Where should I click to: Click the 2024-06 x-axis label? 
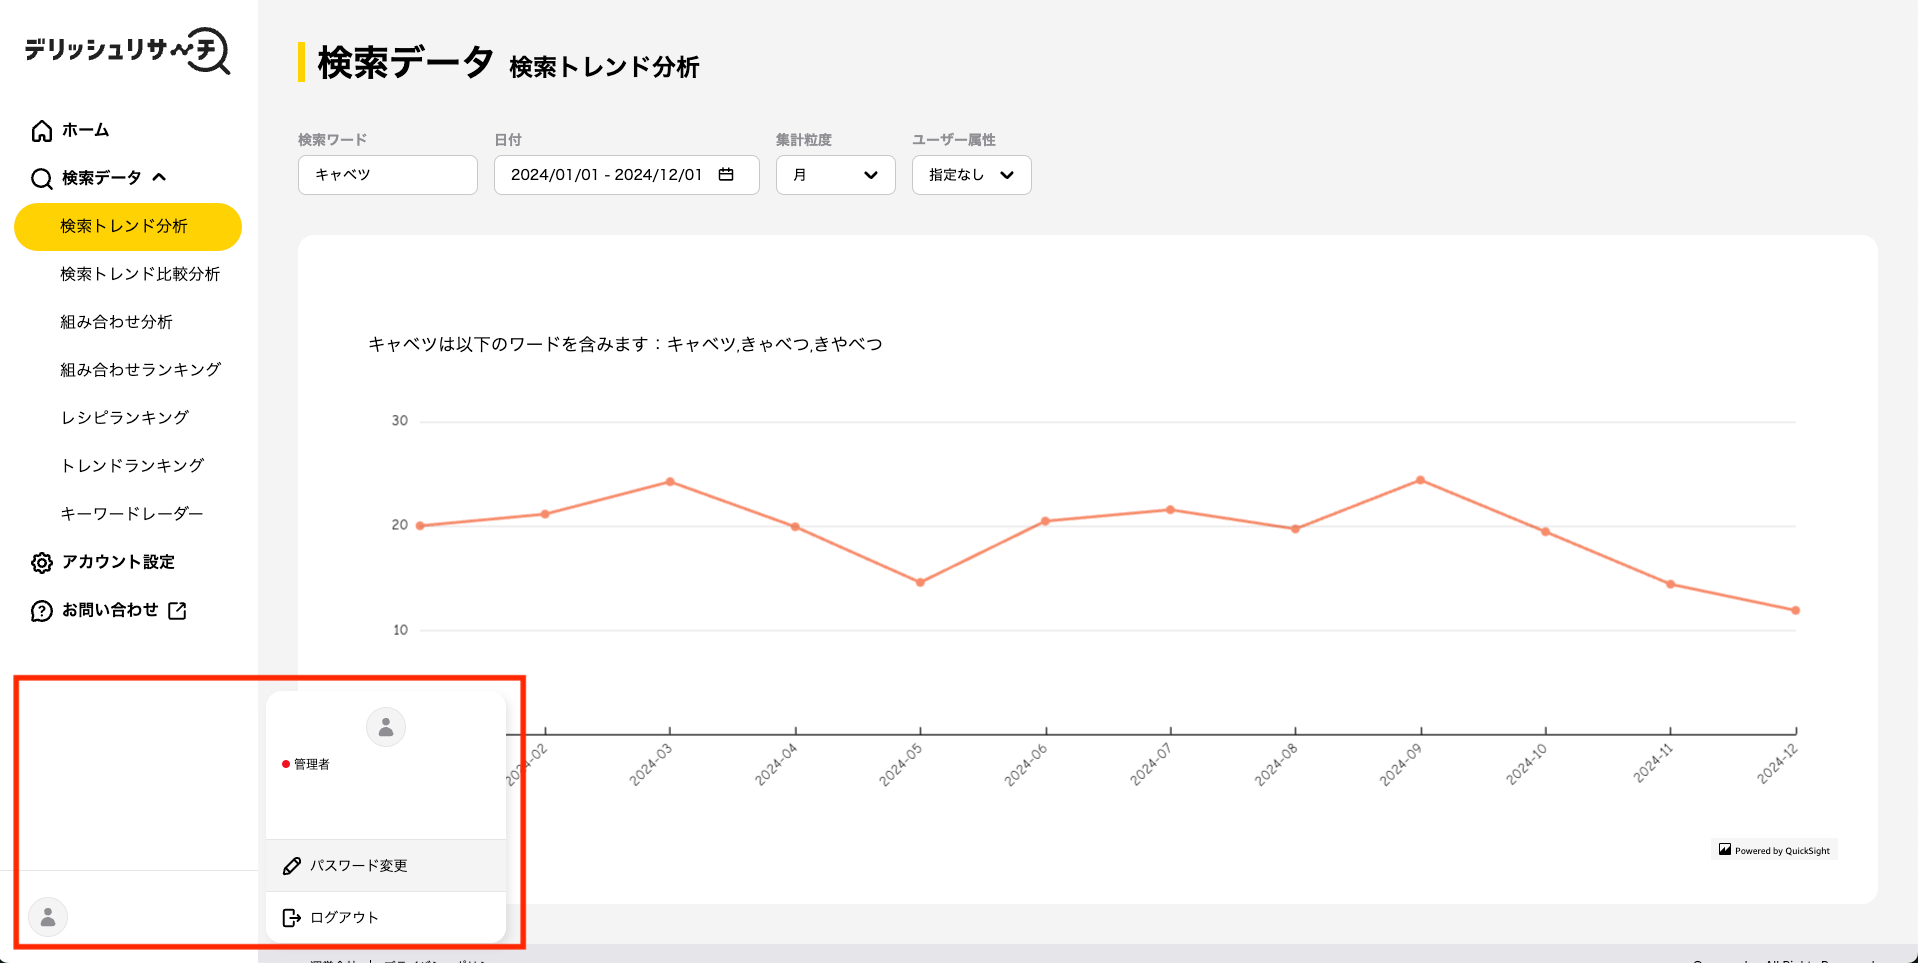[x=1027, y=765]
